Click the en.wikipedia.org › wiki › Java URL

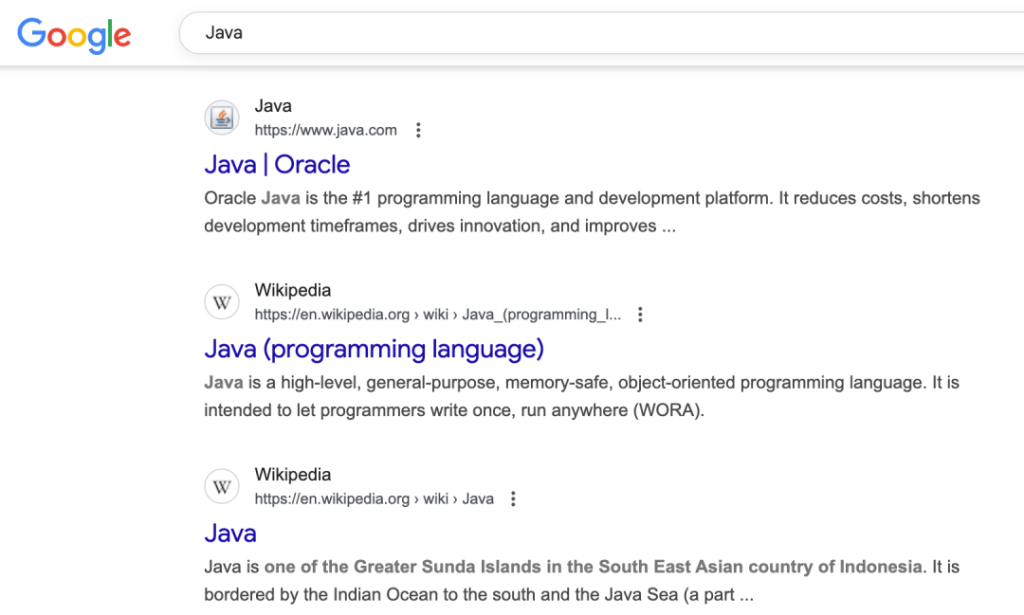pos(374,499)
